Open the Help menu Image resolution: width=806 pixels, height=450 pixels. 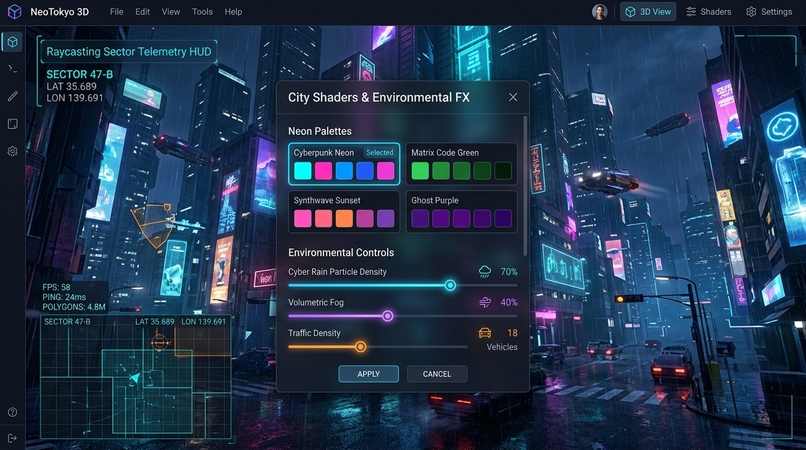233,11
